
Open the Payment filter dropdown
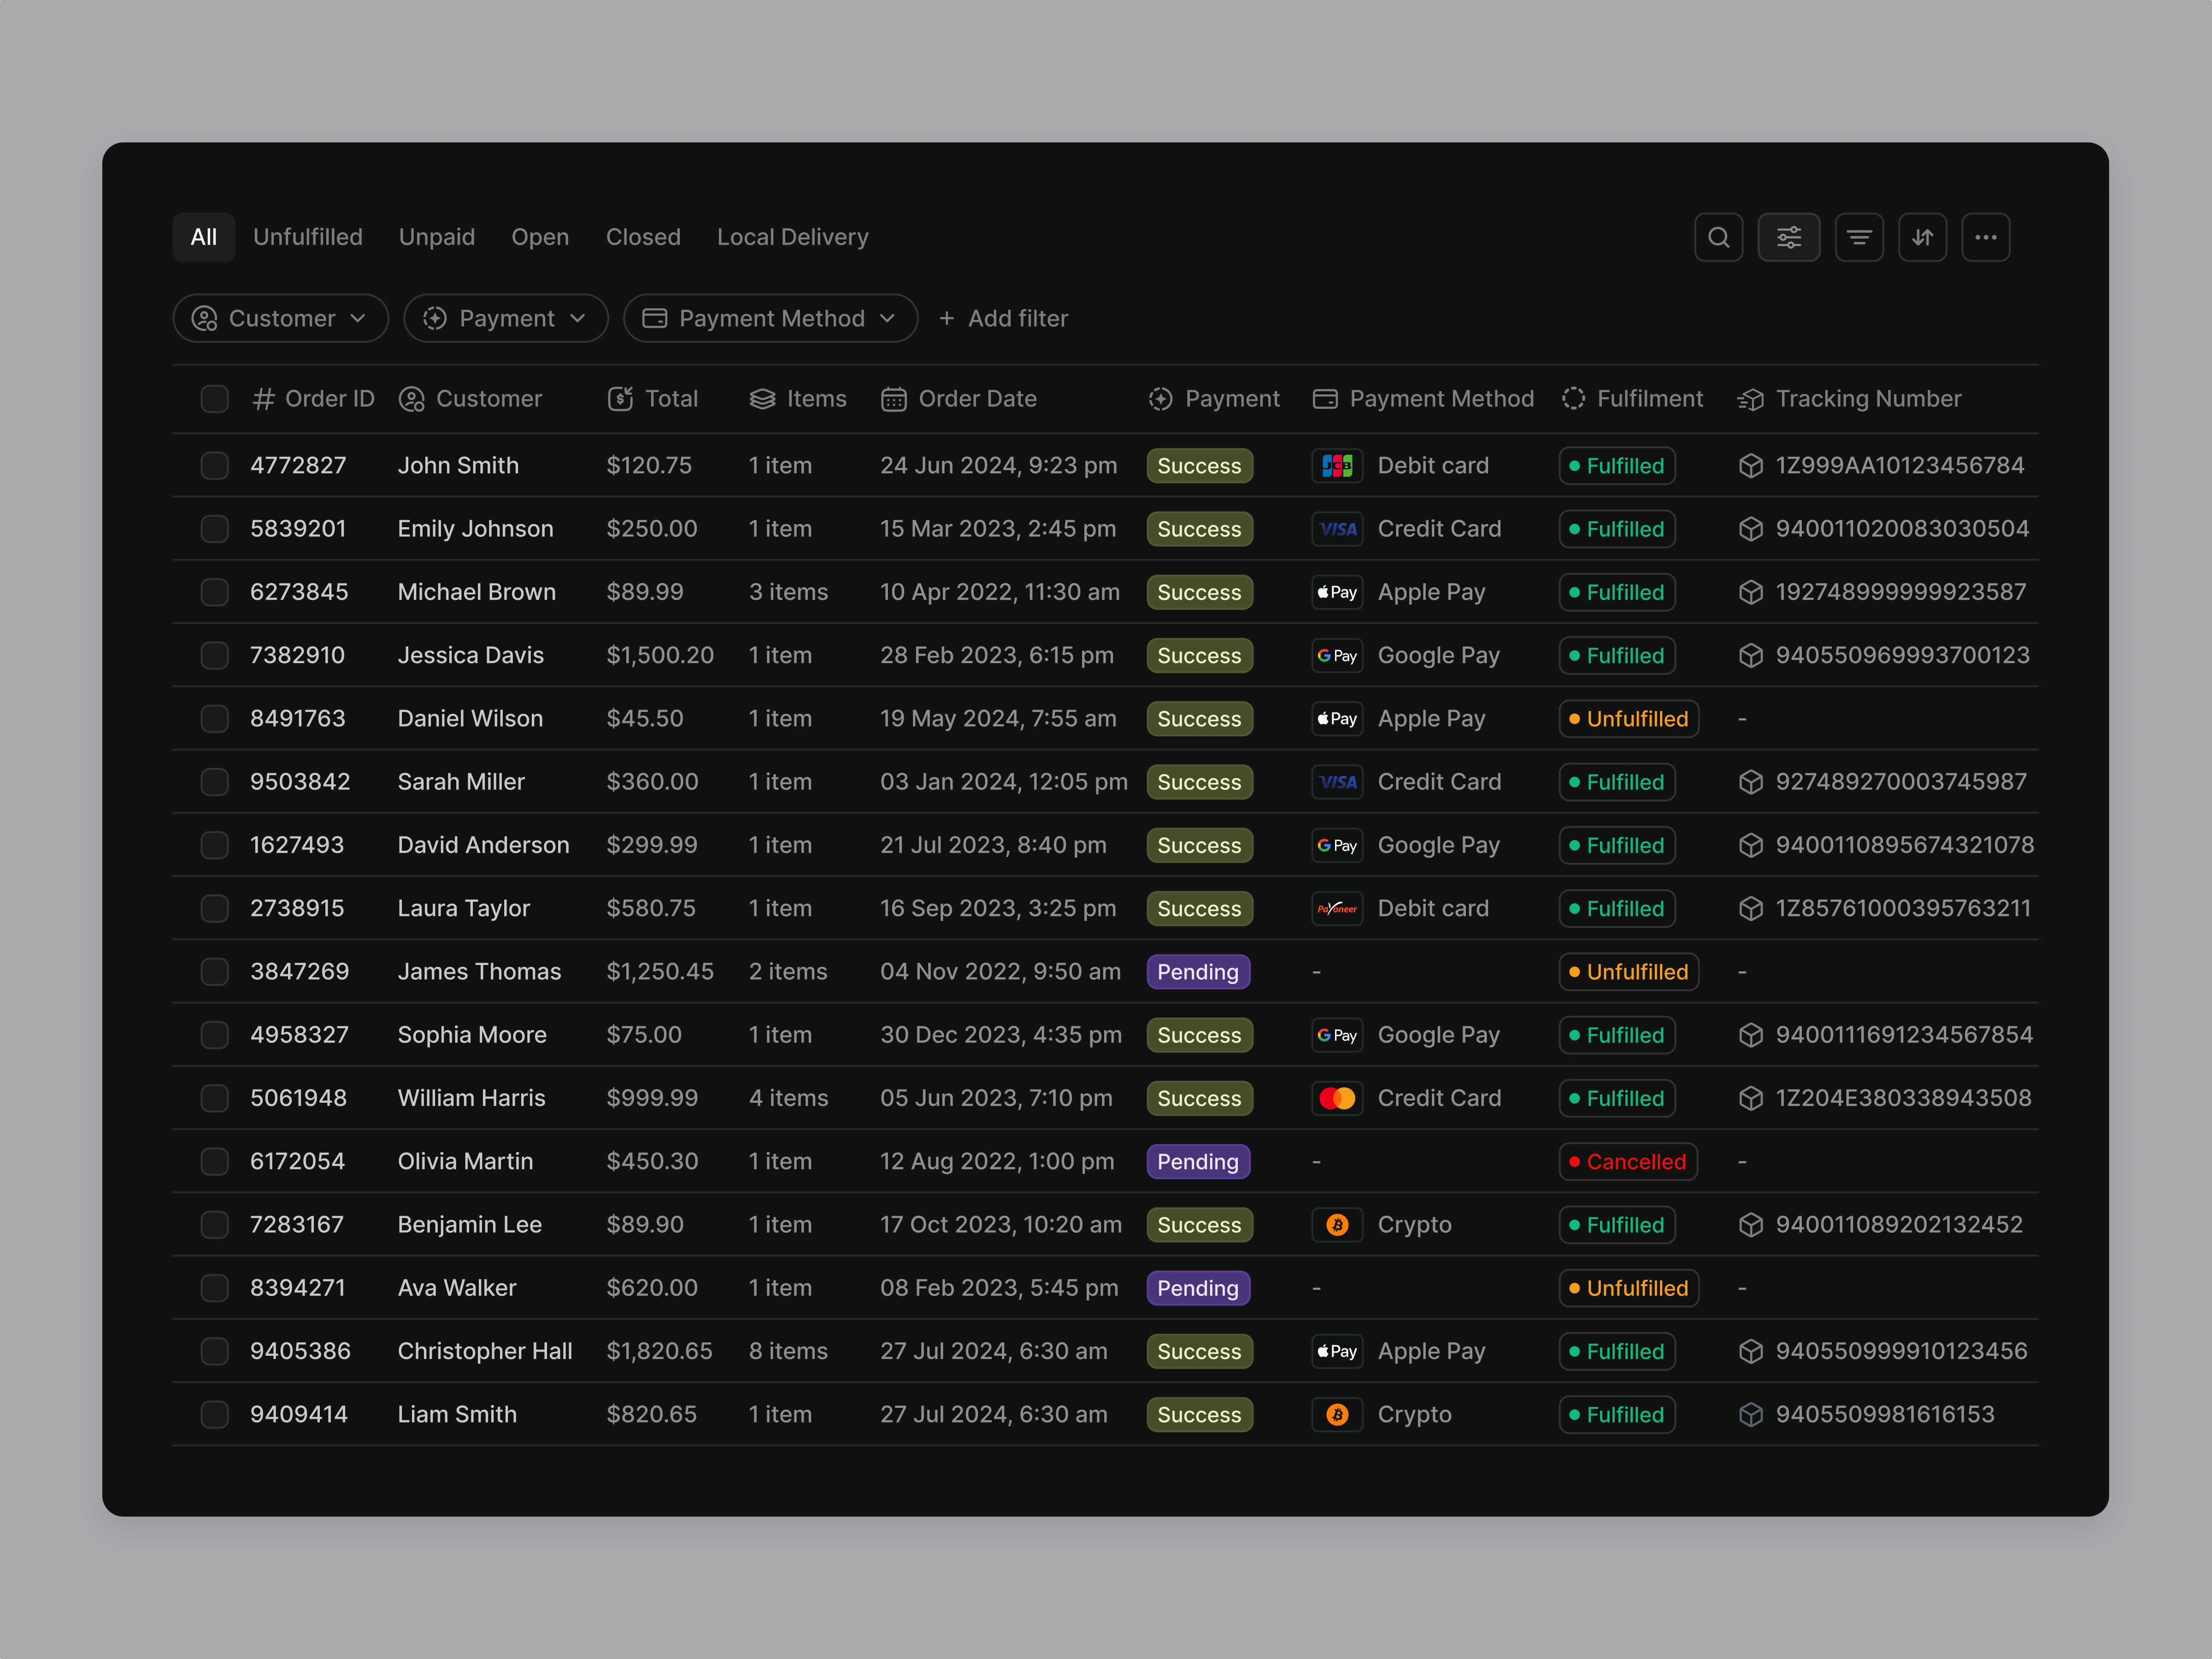coord(505,318)
